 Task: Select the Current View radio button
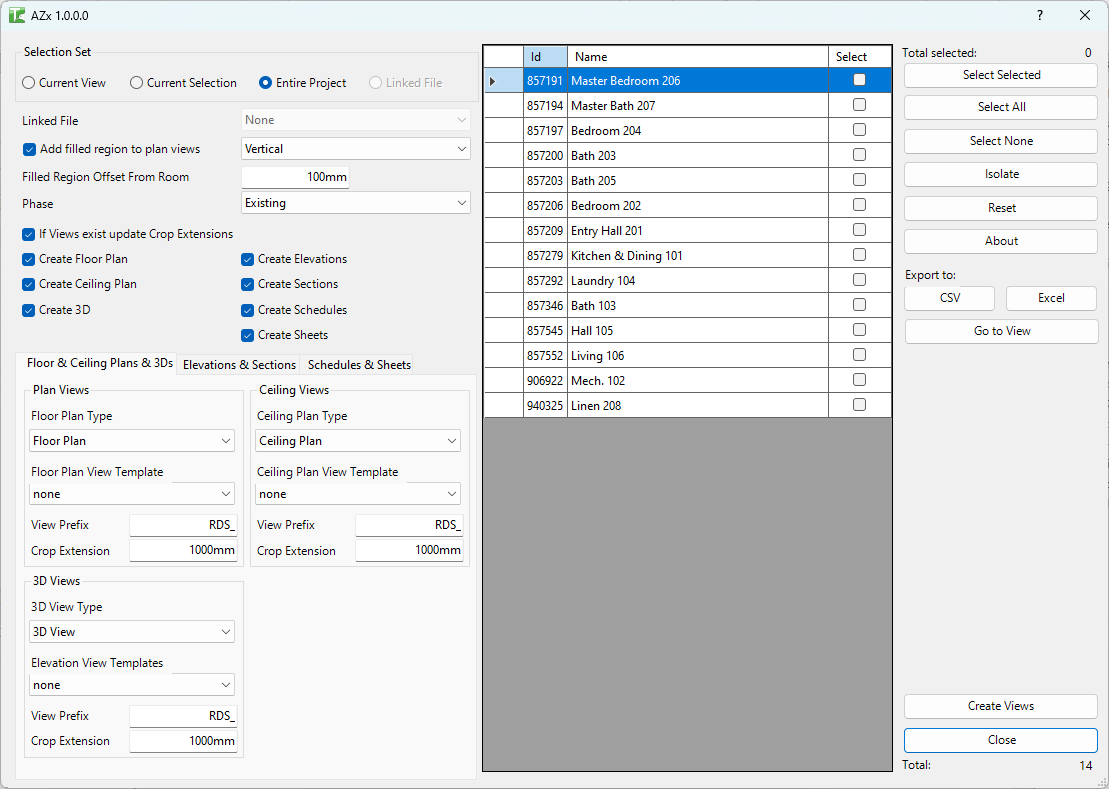coord(27,83)
